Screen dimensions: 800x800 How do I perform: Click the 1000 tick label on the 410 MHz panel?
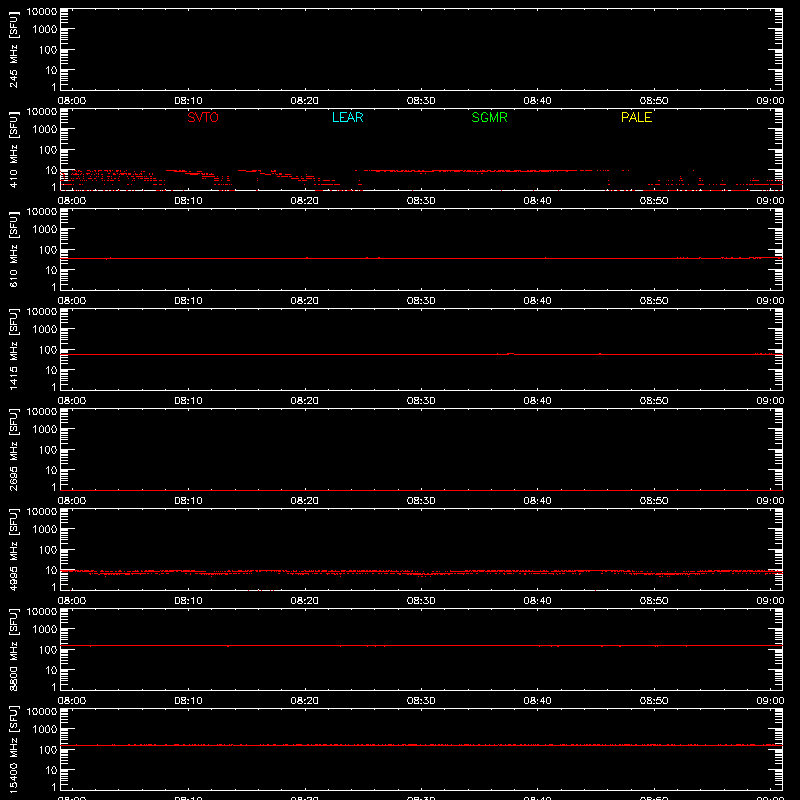[x=45, y=130]
